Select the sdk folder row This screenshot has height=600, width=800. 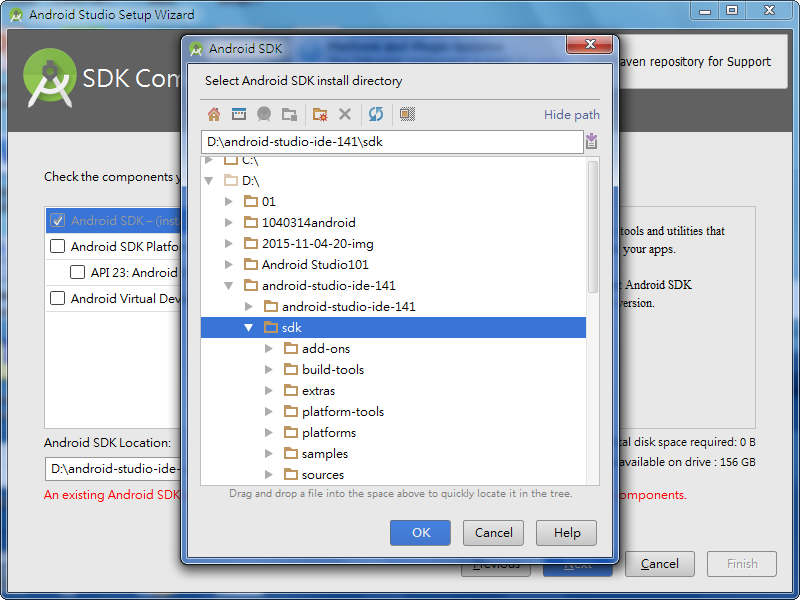click(x=393, y=328)
